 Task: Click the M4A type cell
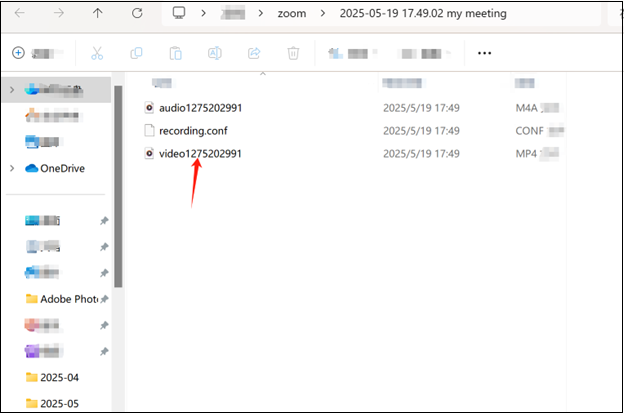pyautogui.click(x=537, y=108)
